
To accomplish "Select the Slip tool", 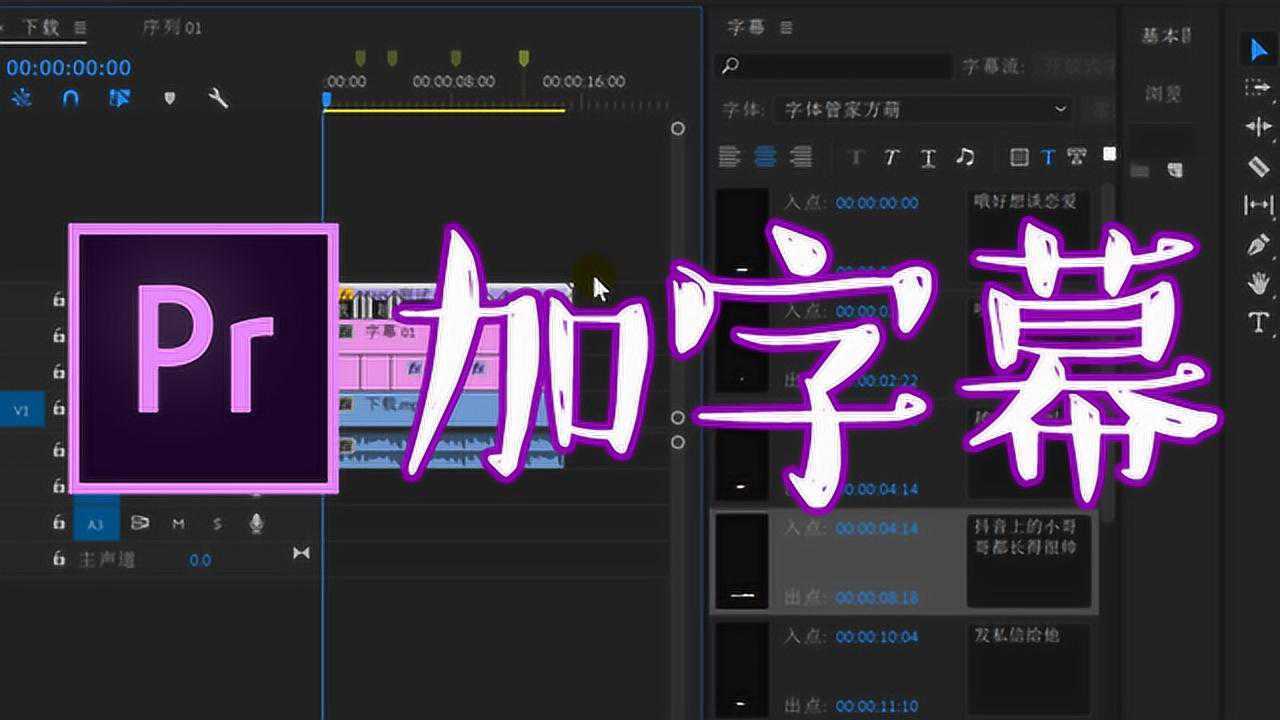I will [x=1258, y=205].
